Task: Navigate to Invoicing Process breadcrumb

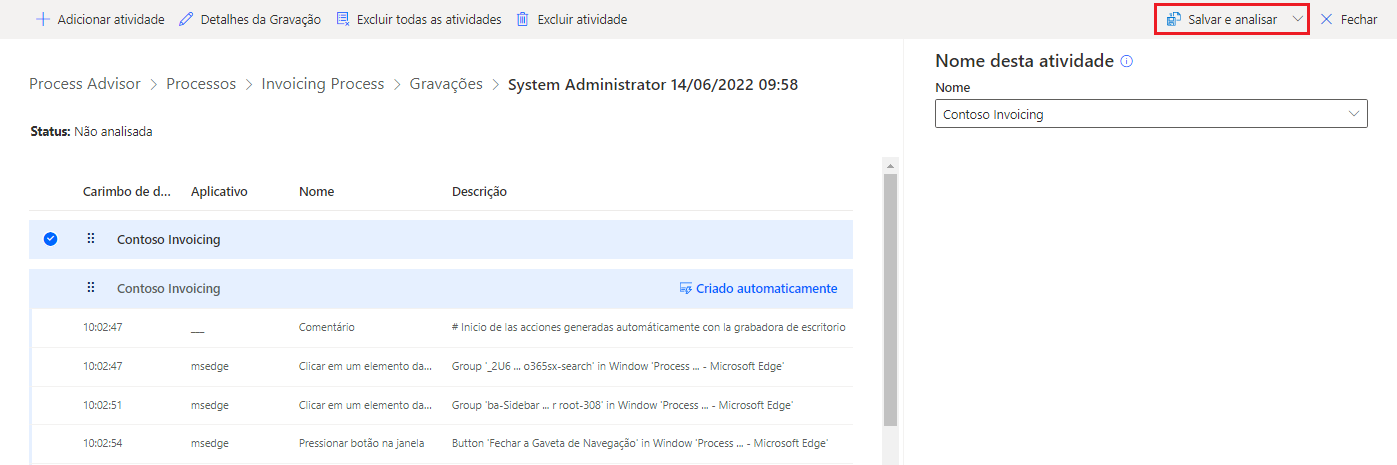Action: click(323, 84)
